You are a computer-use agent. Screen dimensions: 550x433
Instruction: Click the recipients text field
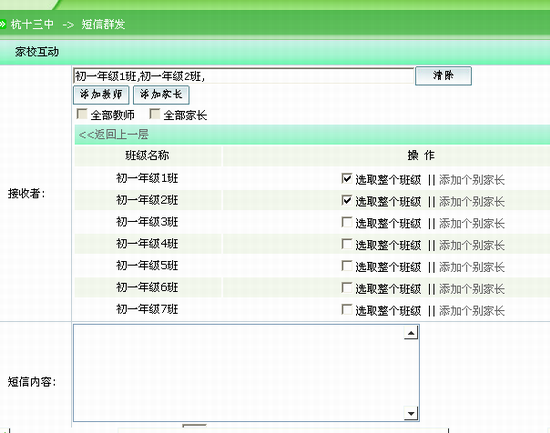[244, 76]
